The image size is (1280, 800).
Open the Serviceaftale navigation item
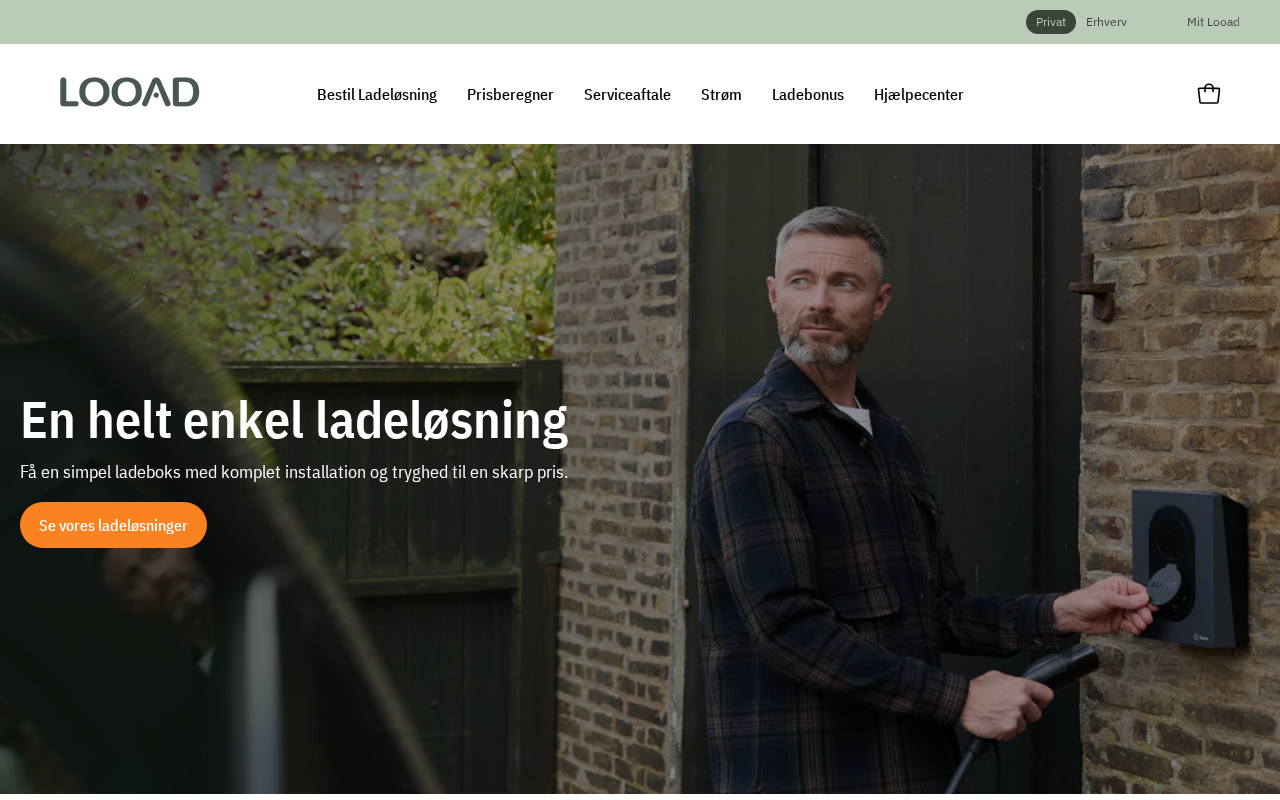[627, 94]
